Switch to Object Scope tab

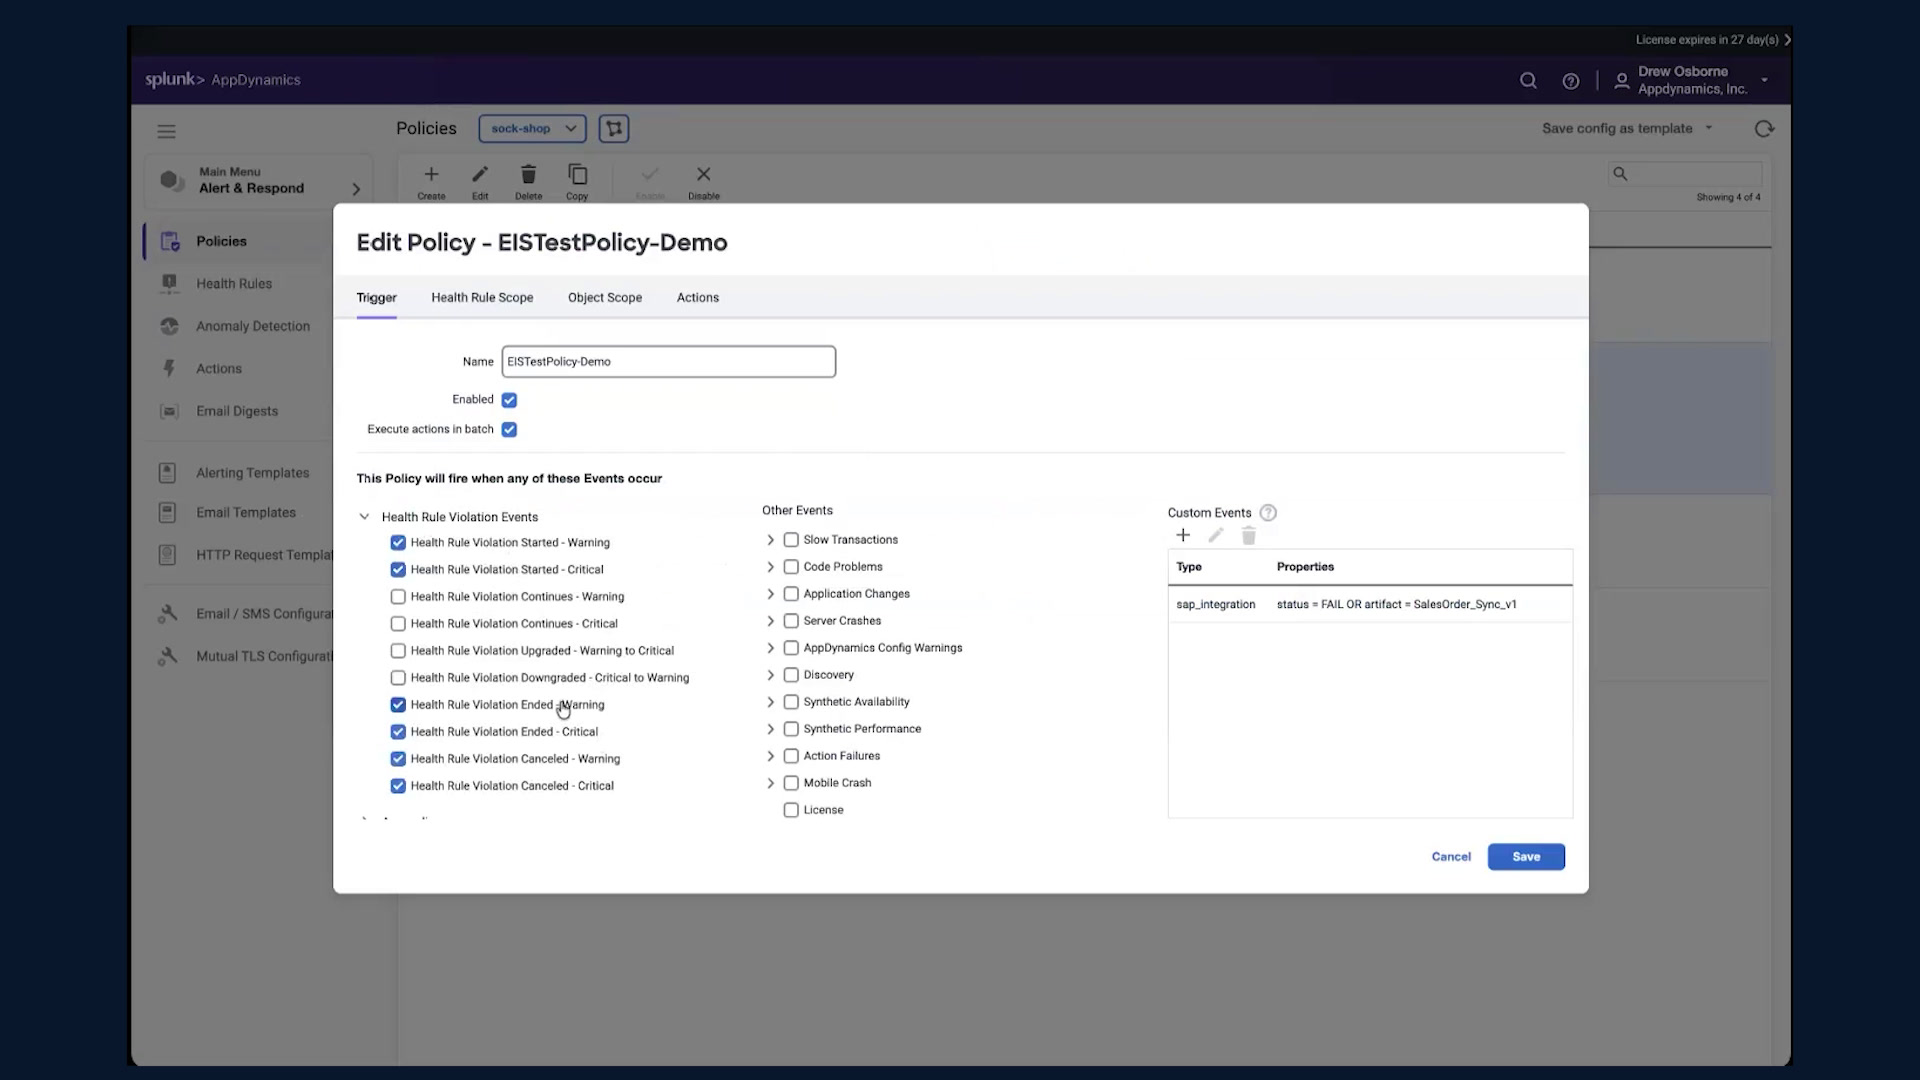(605, 298)
